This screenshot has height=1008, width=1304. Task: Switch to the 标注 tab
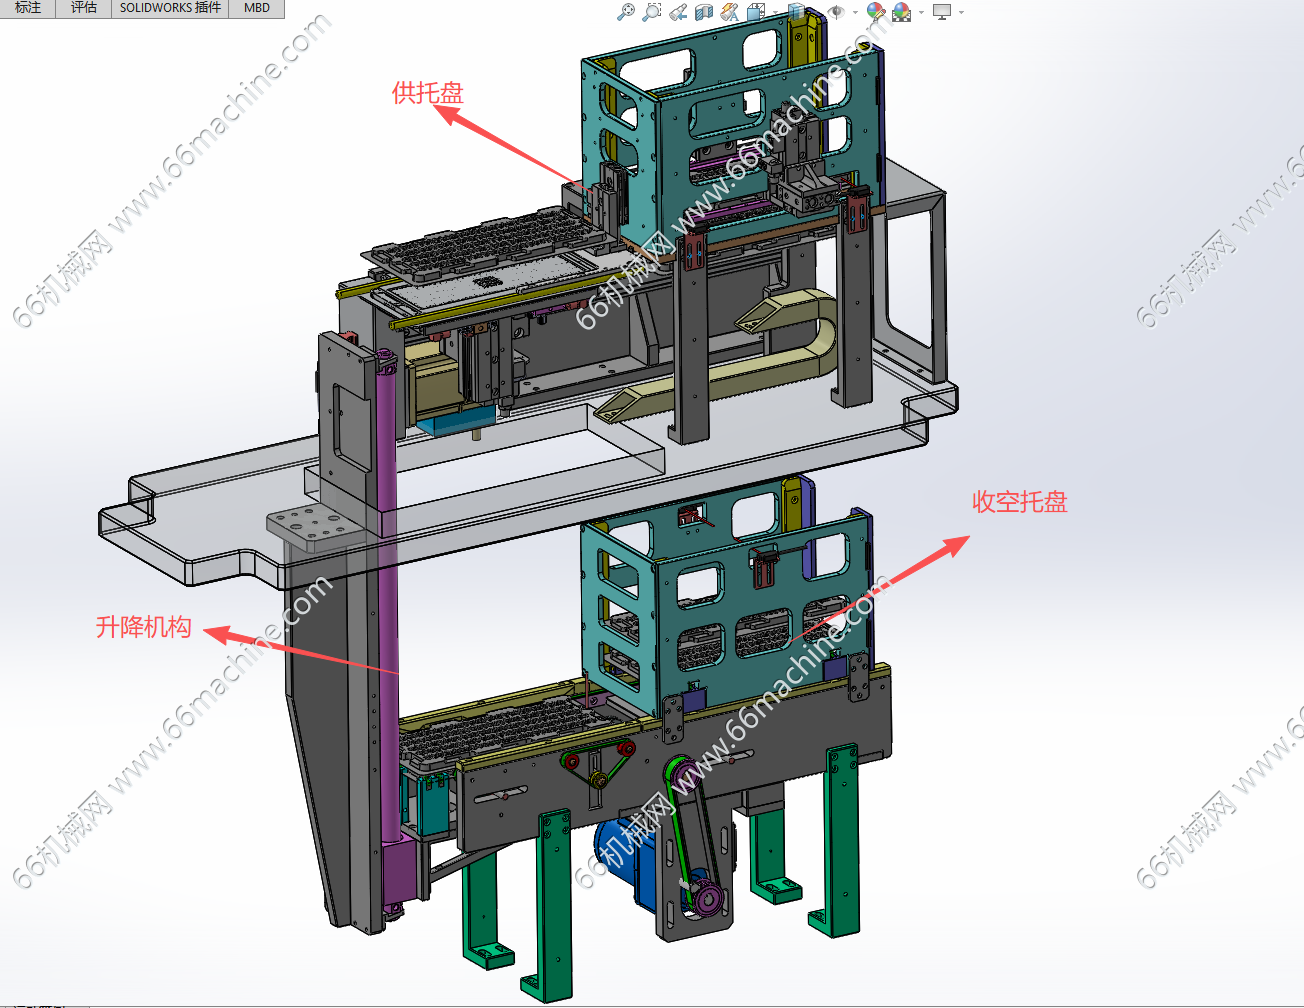(x=28, y=8)
